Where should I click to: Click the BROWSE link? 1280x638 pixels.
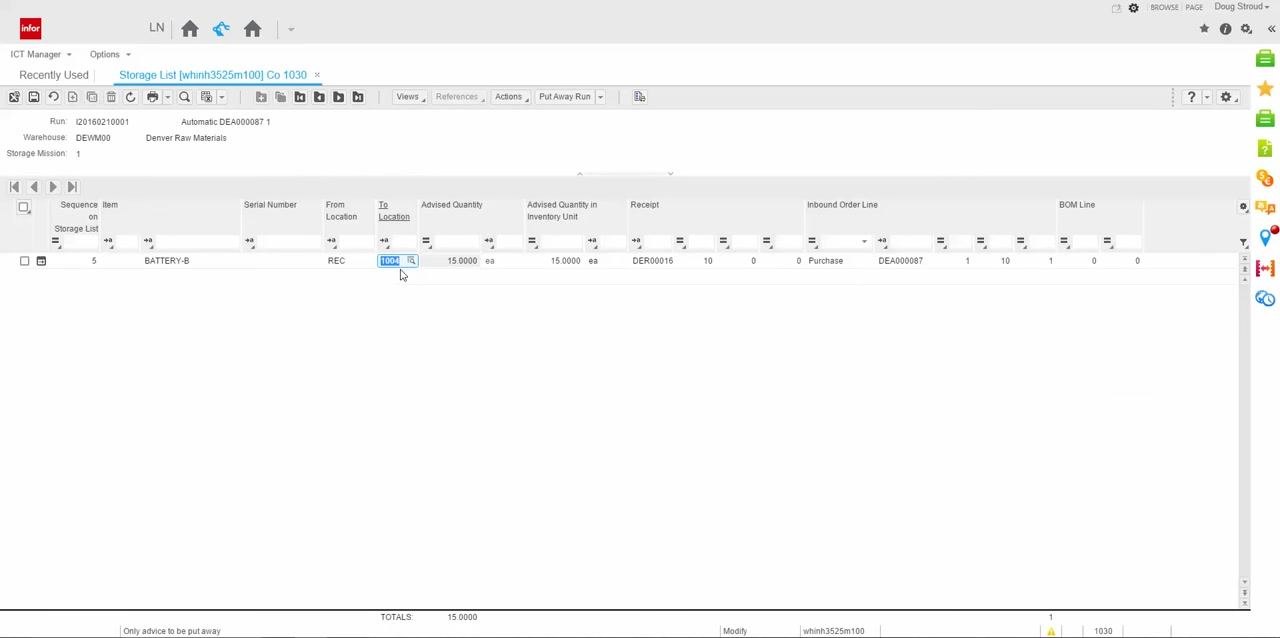point(1164,8)
